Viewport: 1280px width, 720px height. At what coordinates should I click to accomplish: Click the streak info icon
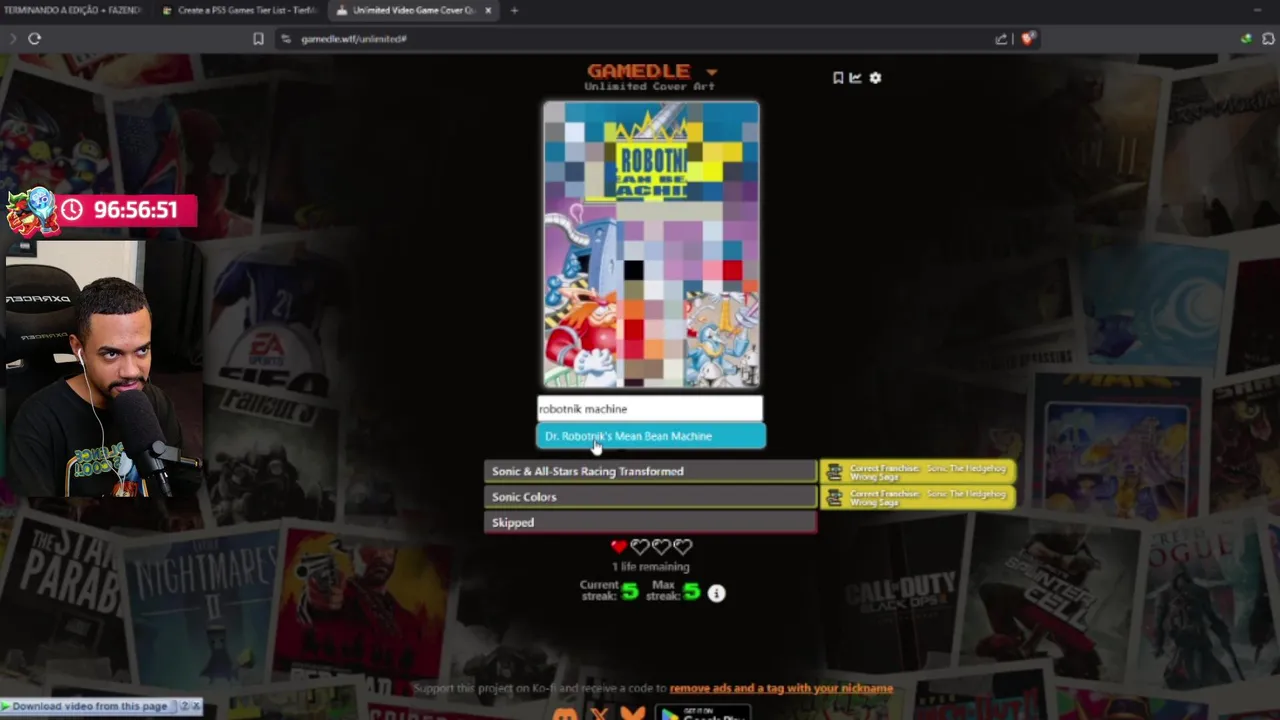[716, 593]
